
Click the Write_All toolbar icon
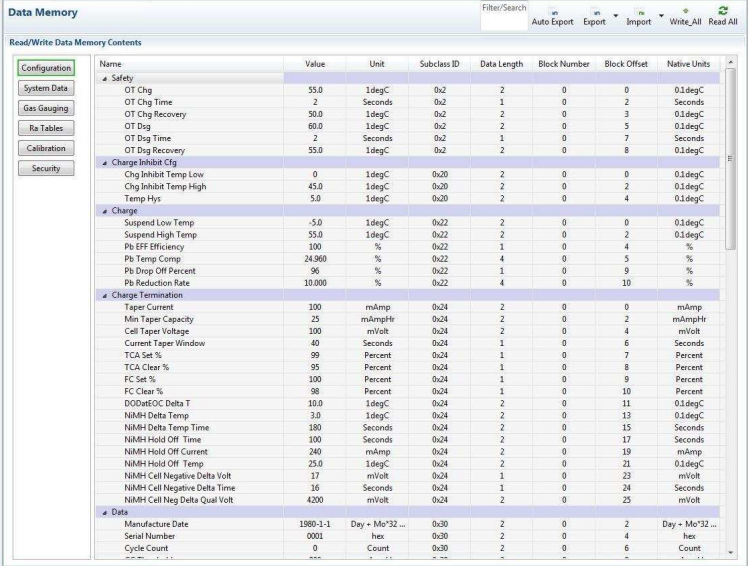pyautogui.click(x=685, y=11)
